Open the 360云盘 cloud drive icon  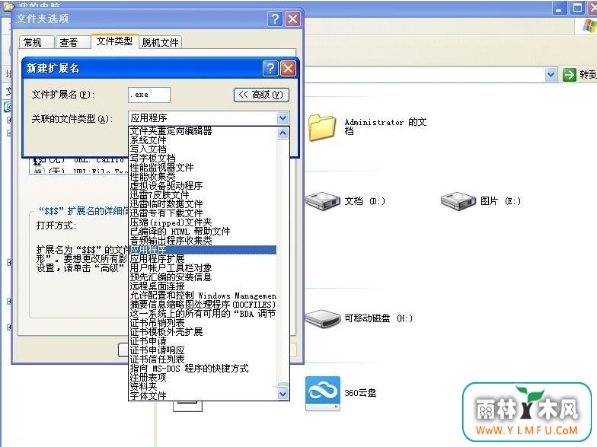click(322, 393)
